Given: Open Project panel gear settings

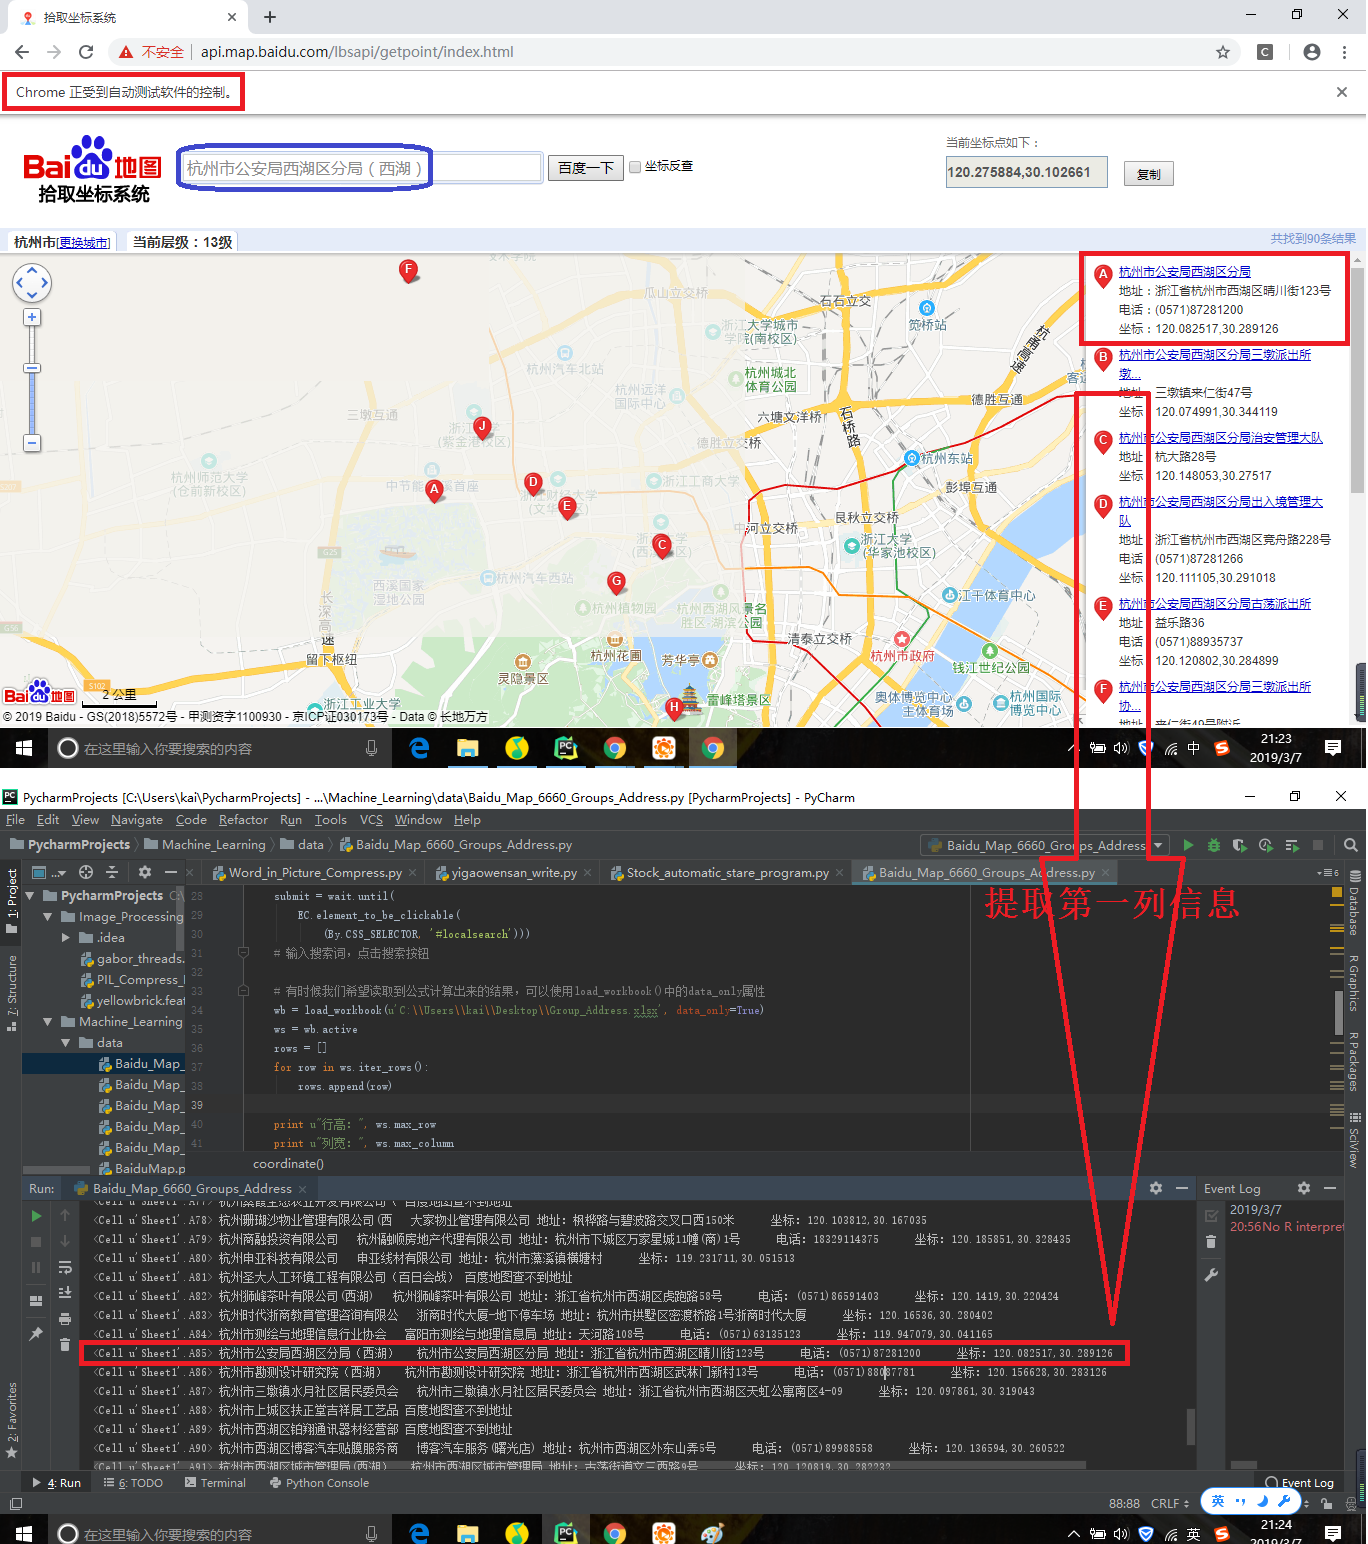Looking at the screenshot, I should (x=144, y=872).
